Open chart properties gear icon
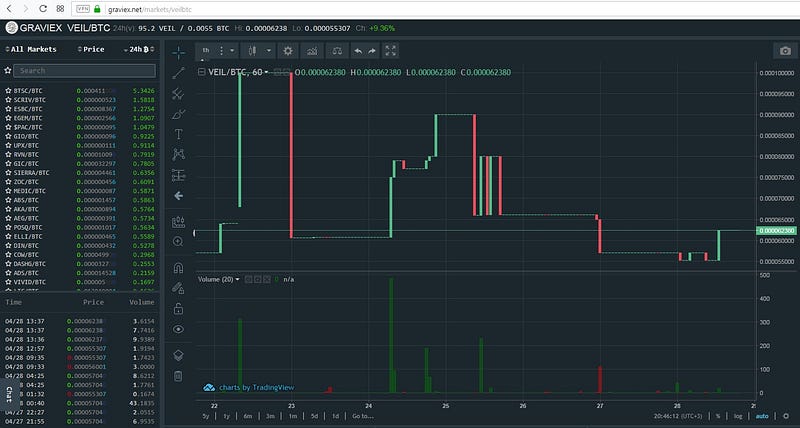The height and width of the screenshot is (428, 800). (288, 51)
